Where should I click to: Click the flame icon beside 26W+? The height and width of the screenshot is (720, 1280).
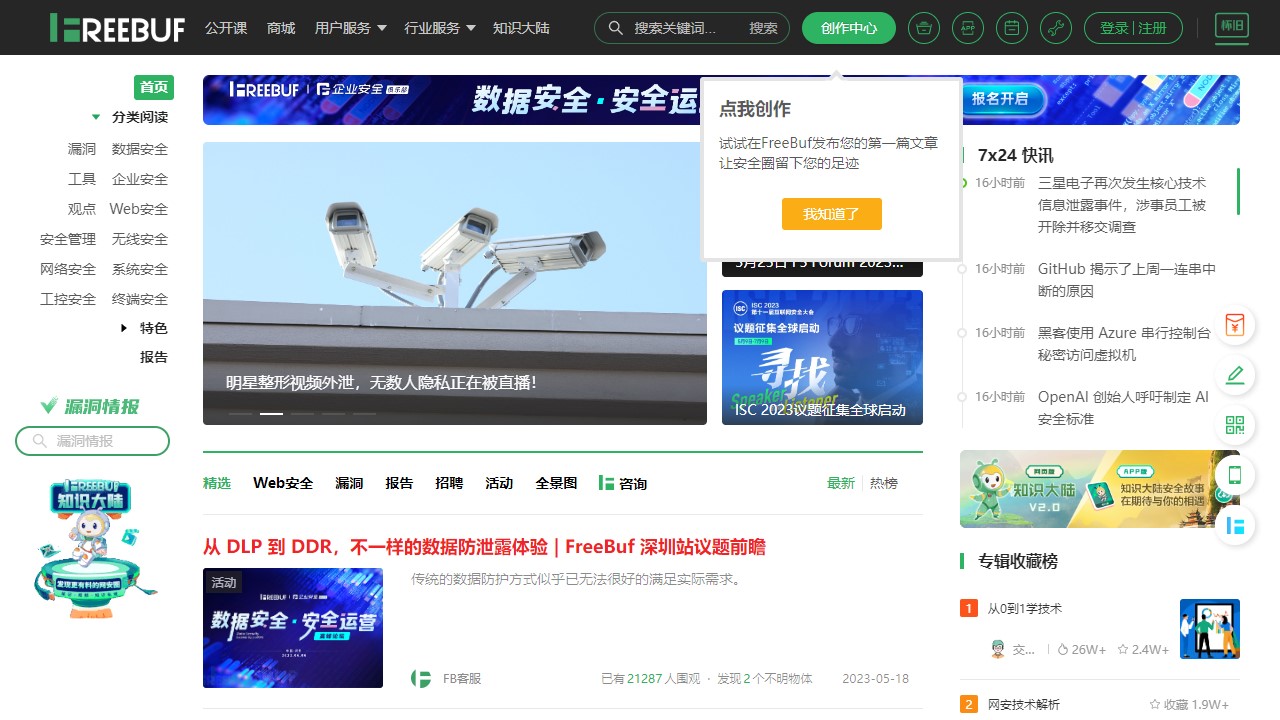1063,649
